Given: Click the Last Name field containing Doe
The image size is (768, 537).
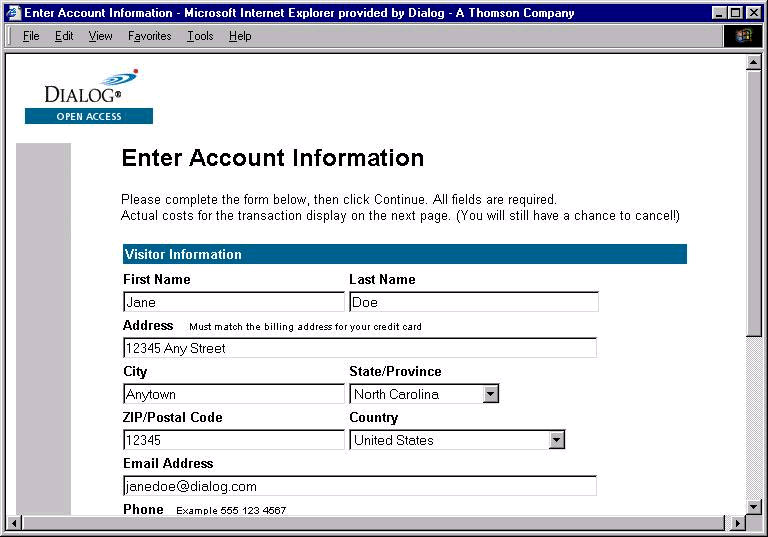Looking at the screenshot, I should [x=474, y=302].
